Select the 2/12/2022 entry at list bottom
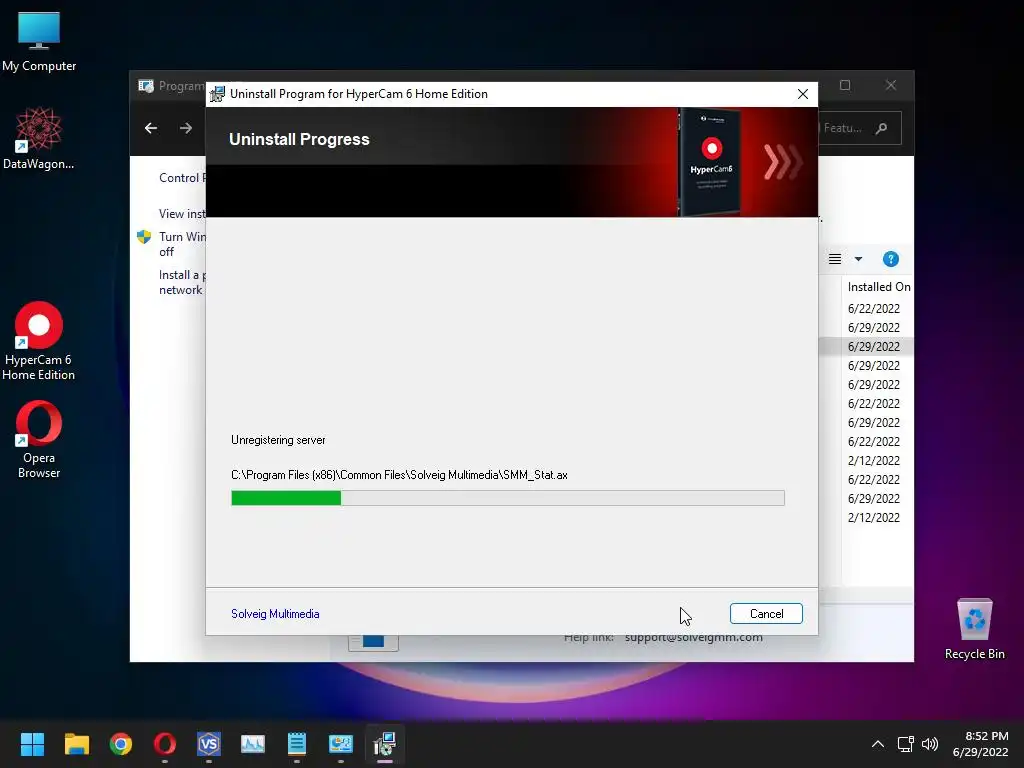 coord(874,517)
